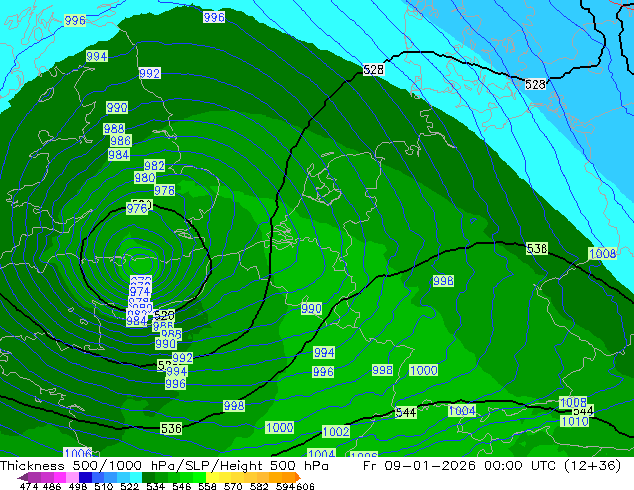Click the dark green swatch above legend value 534
Screen dimensions: 634x490
pyautogui.click(x=148, y=477)
